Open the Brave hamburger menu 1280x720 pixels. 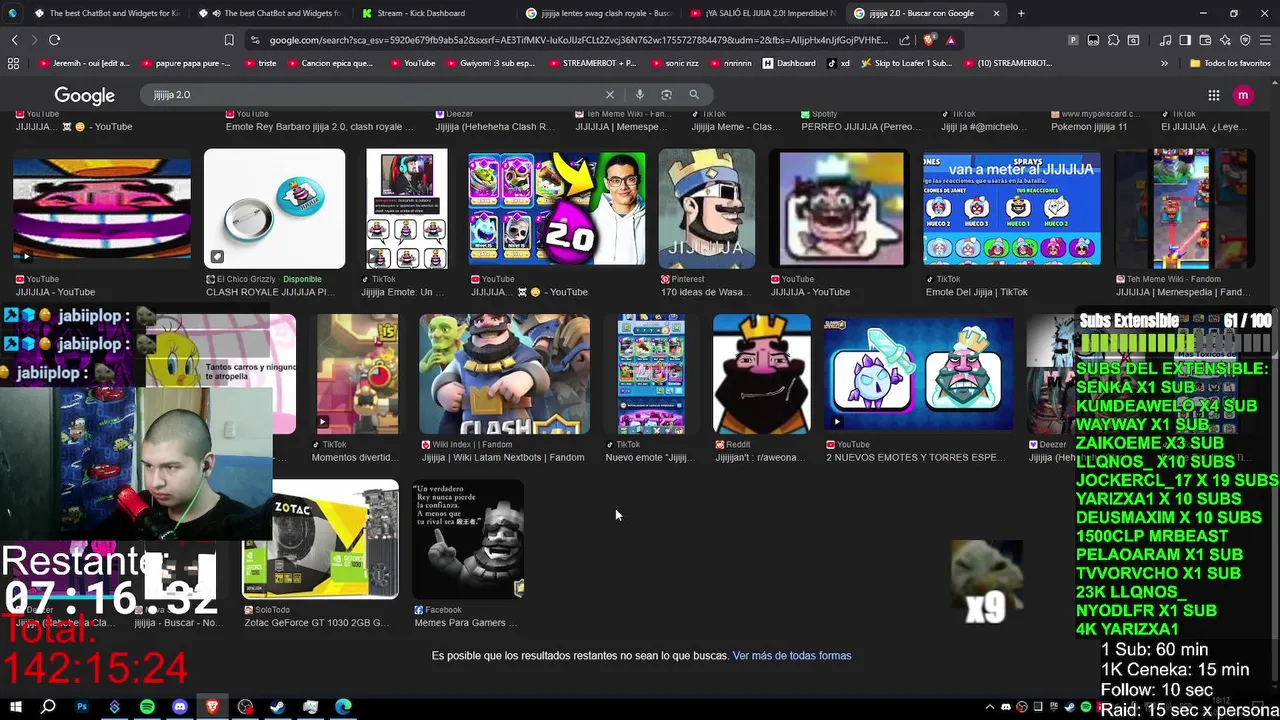[1265, 40]
